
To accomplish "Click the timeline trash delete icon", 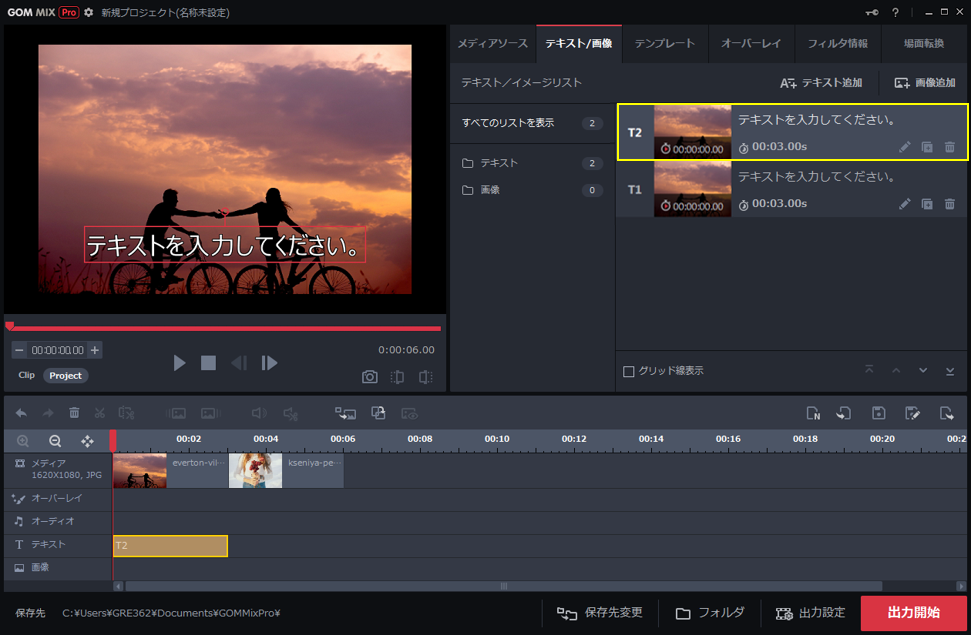I will coord(74,412).
